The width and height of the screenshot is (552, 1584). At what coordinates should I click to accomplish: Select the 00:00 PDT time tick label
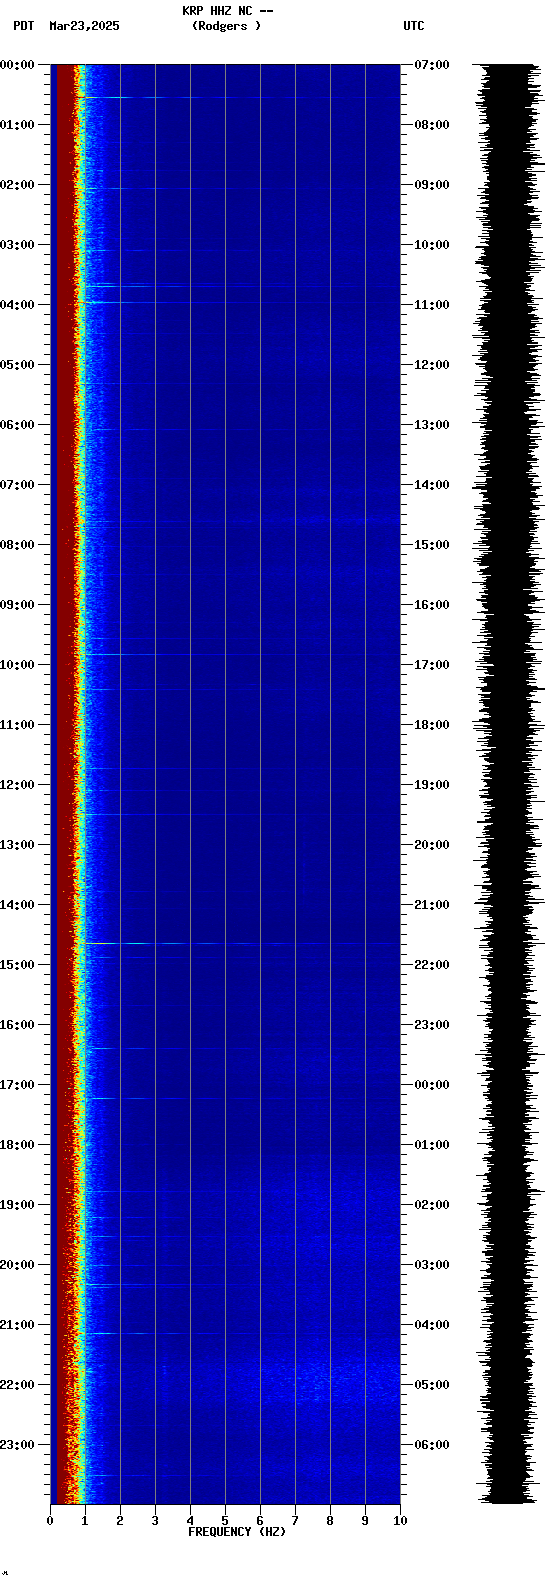tap(18, 65)
